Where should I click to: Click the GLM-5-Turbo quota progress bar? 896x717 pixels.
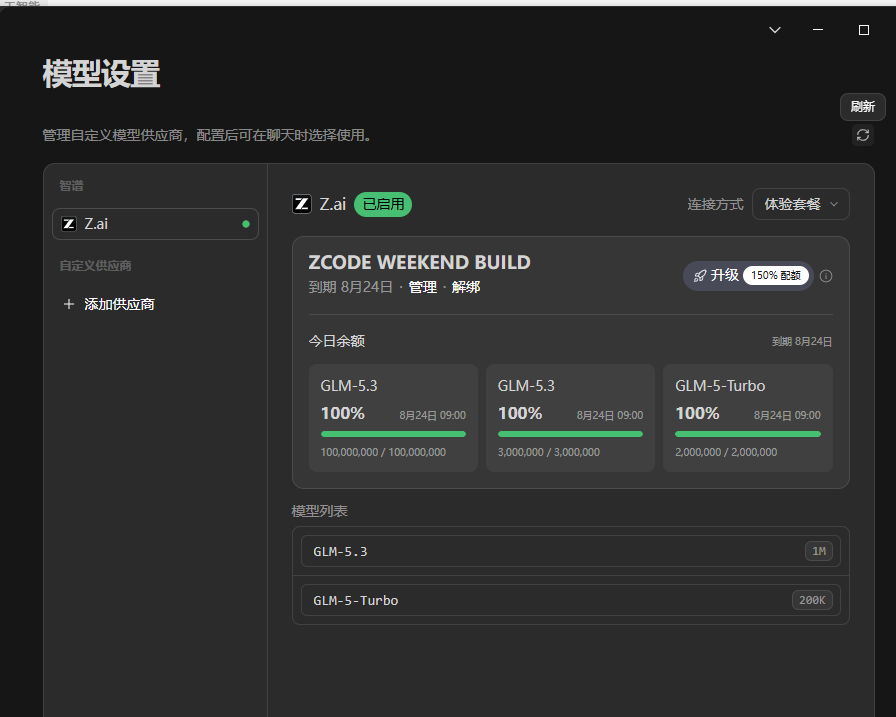tap(747, 434)
